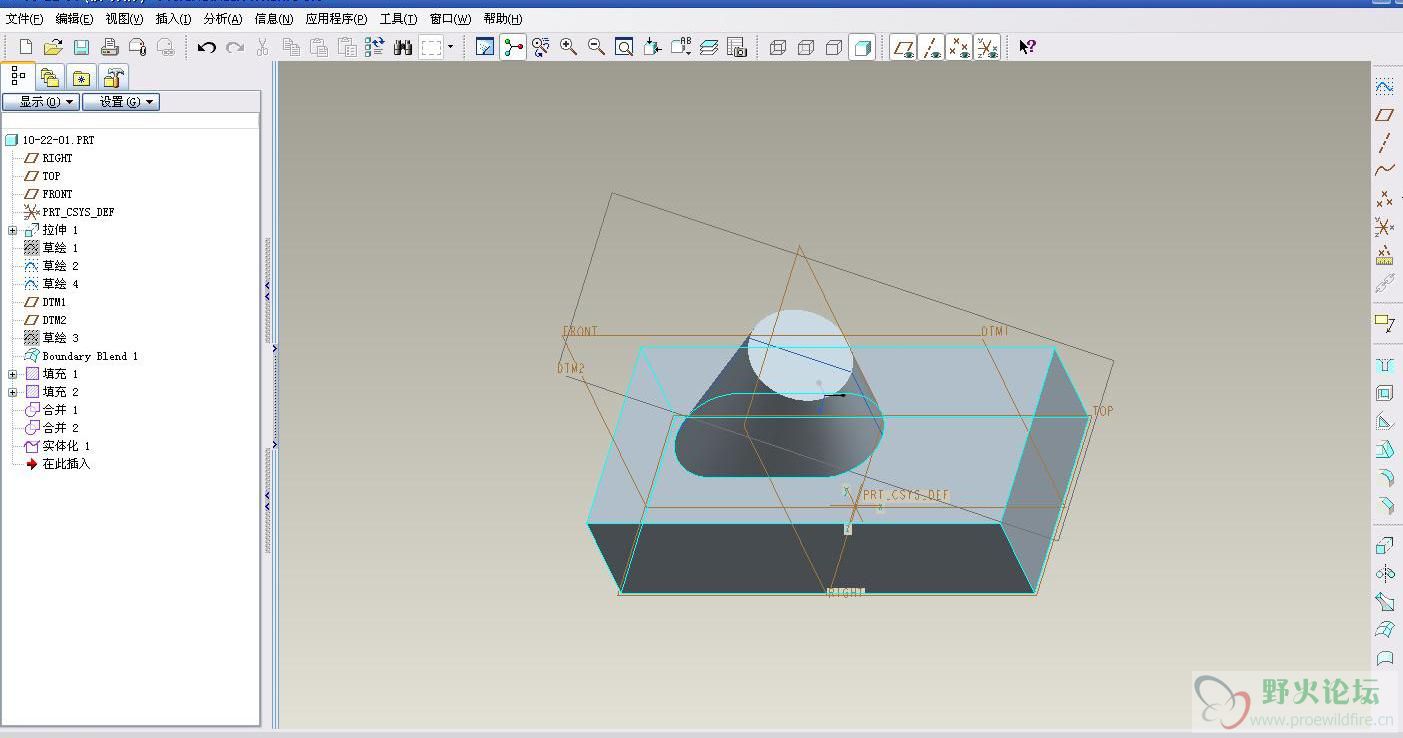Viewport: 1403px width, 738px height.
Task: Switch to wireframe display mode
Action: [778, 47]
